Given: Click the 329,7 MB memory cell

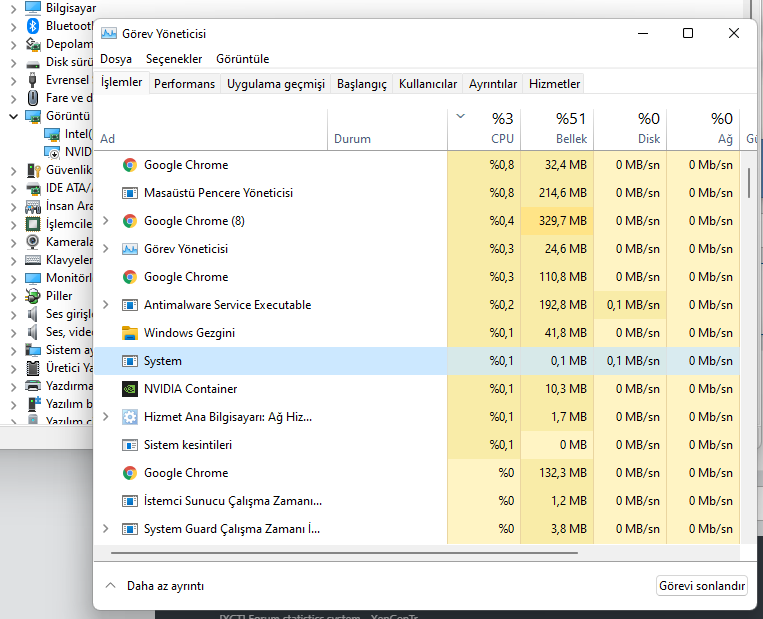Looking at the screenshot, I should [557, 221].
